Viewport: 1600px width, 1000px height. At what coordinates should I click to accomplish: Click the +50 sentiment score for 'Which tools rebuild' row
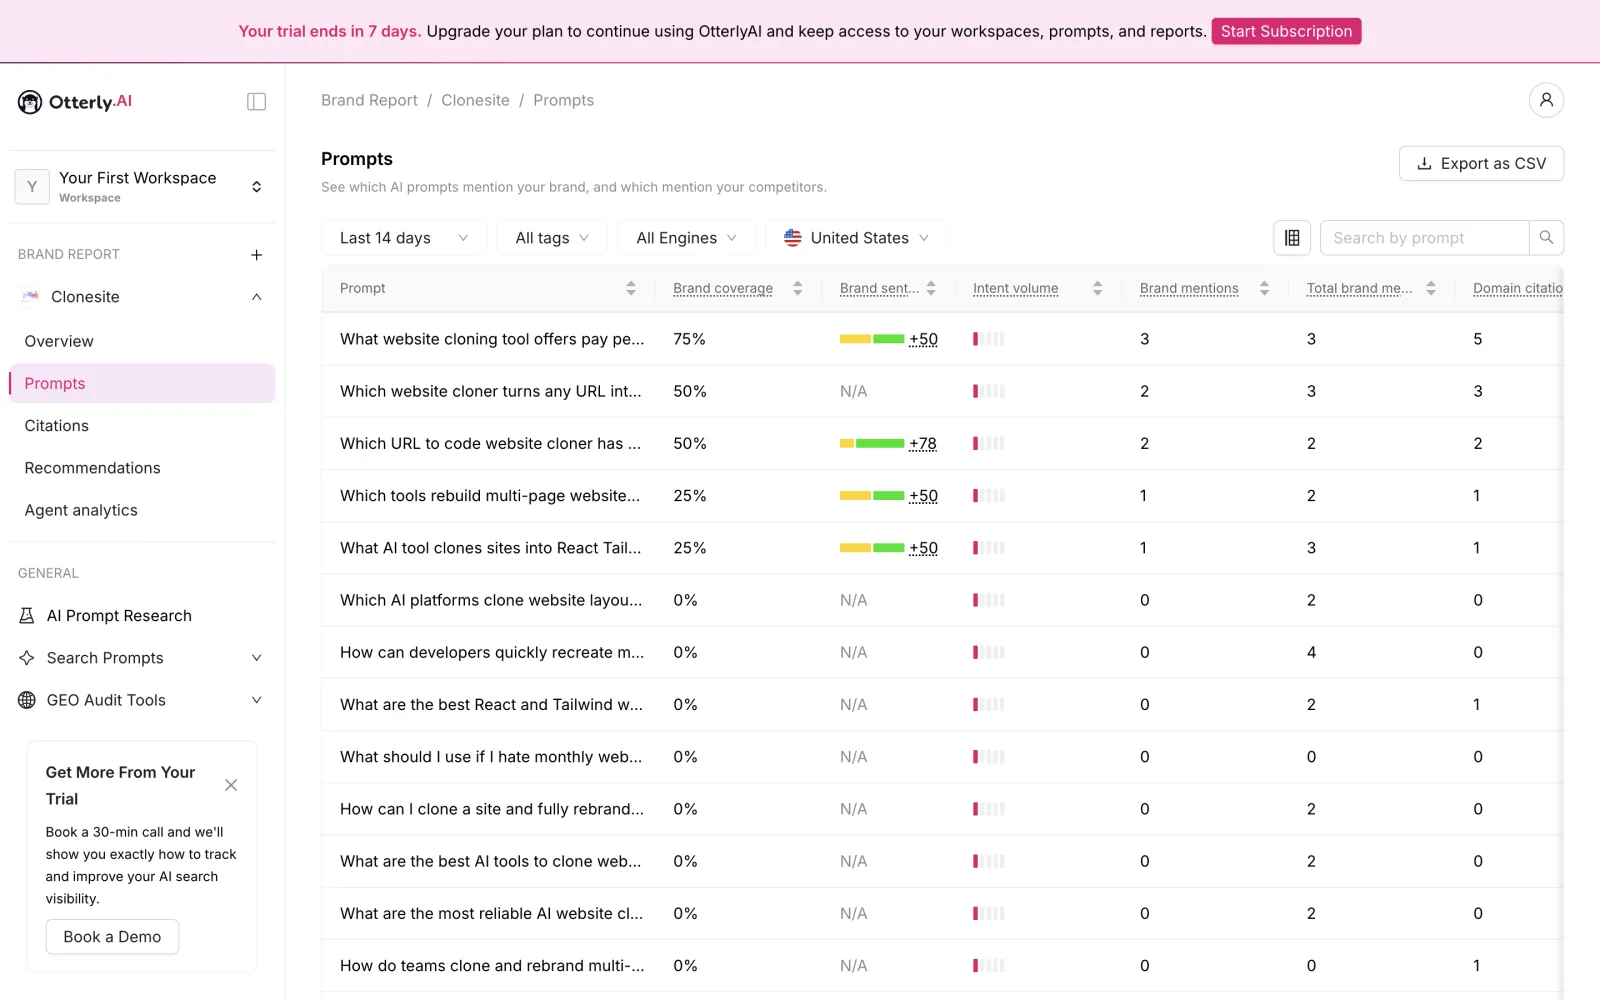coord(923,496)
